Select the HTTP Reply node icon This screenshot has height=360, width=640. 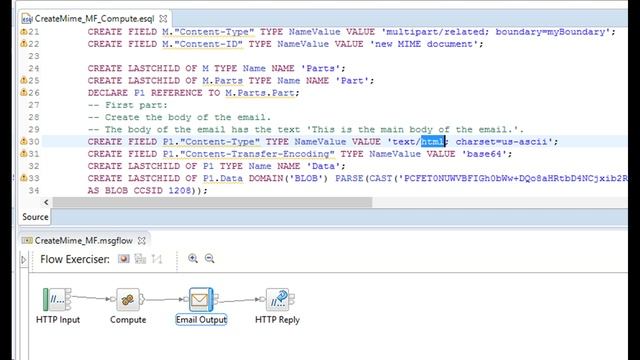coord(278,300)
